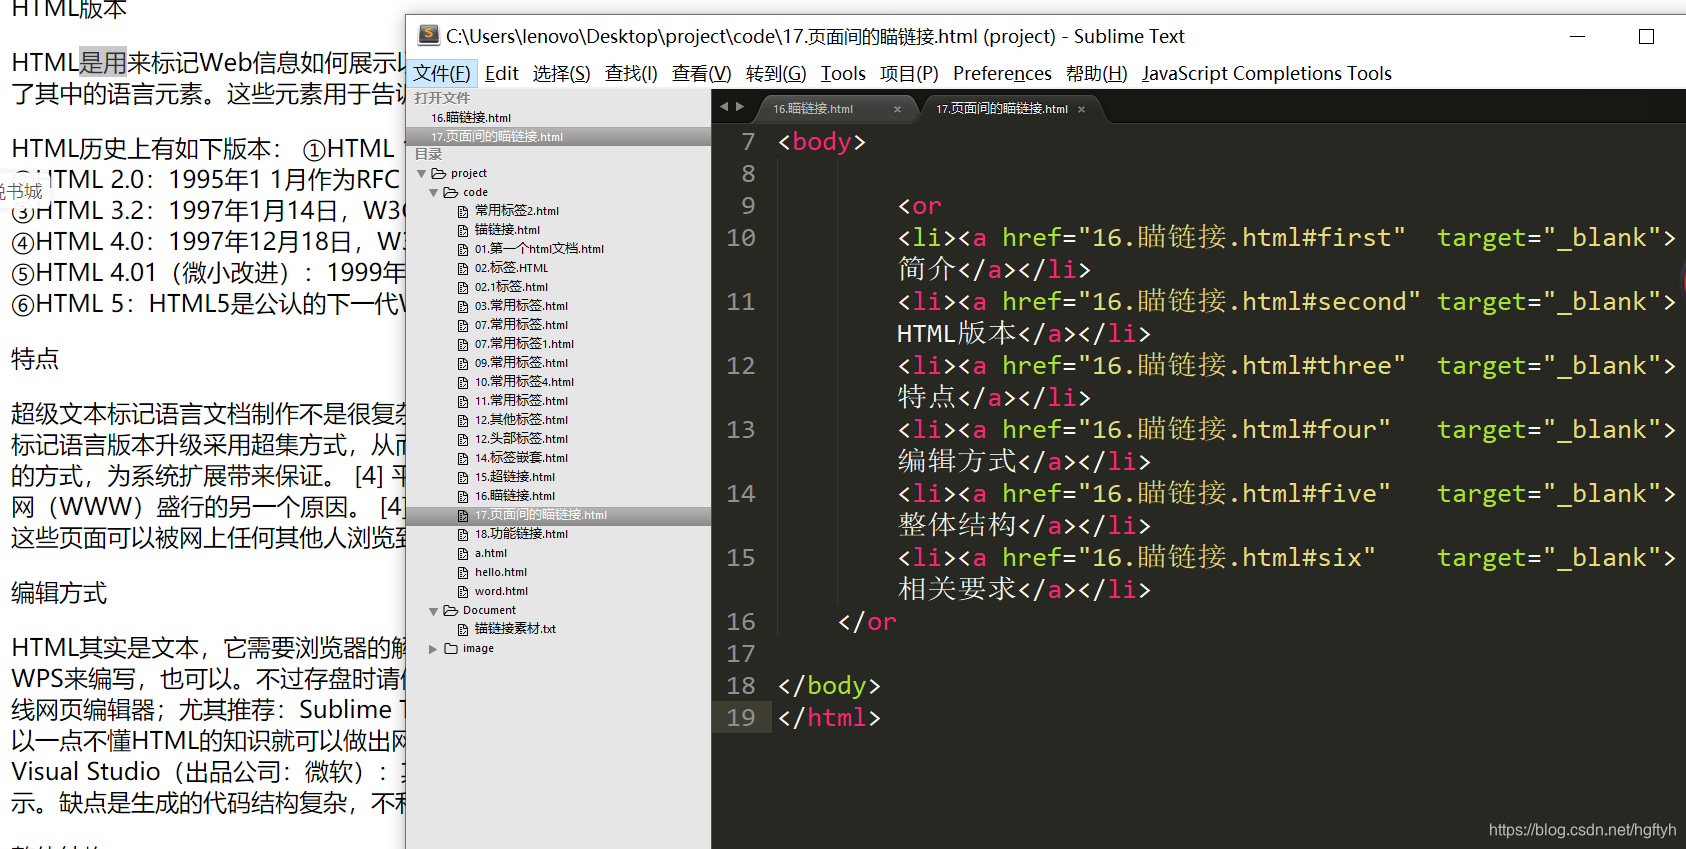The width and height of the screenshot is (1686, 849).
Task: Maximize the Sublime Text window
Action: tap(1646, 36)
